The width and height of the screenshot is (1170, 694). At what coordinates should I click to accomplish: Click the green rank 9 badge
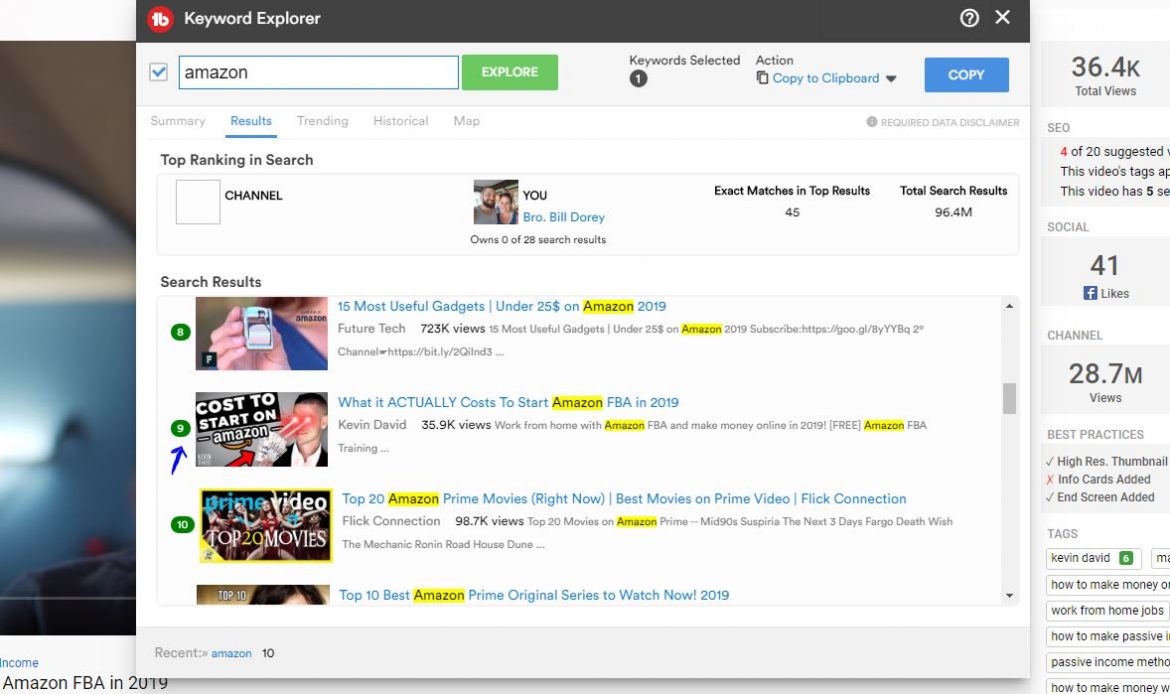(x=180, y=428)
